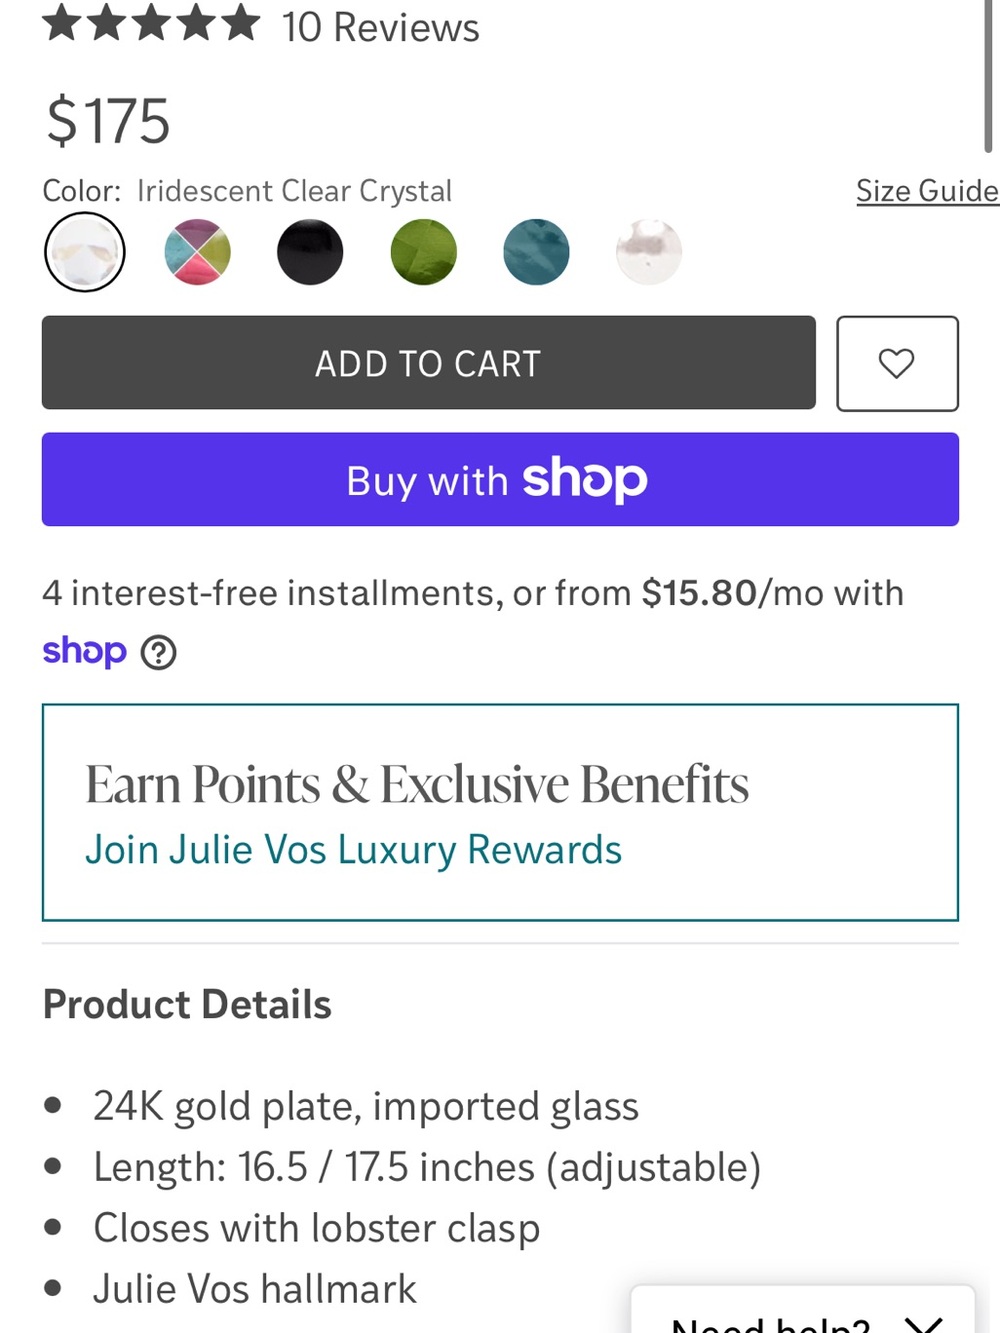This screenshot has width=1000, height=1333.
Task: Open Shop Pay info question mark icon
Action: point(158,653)
